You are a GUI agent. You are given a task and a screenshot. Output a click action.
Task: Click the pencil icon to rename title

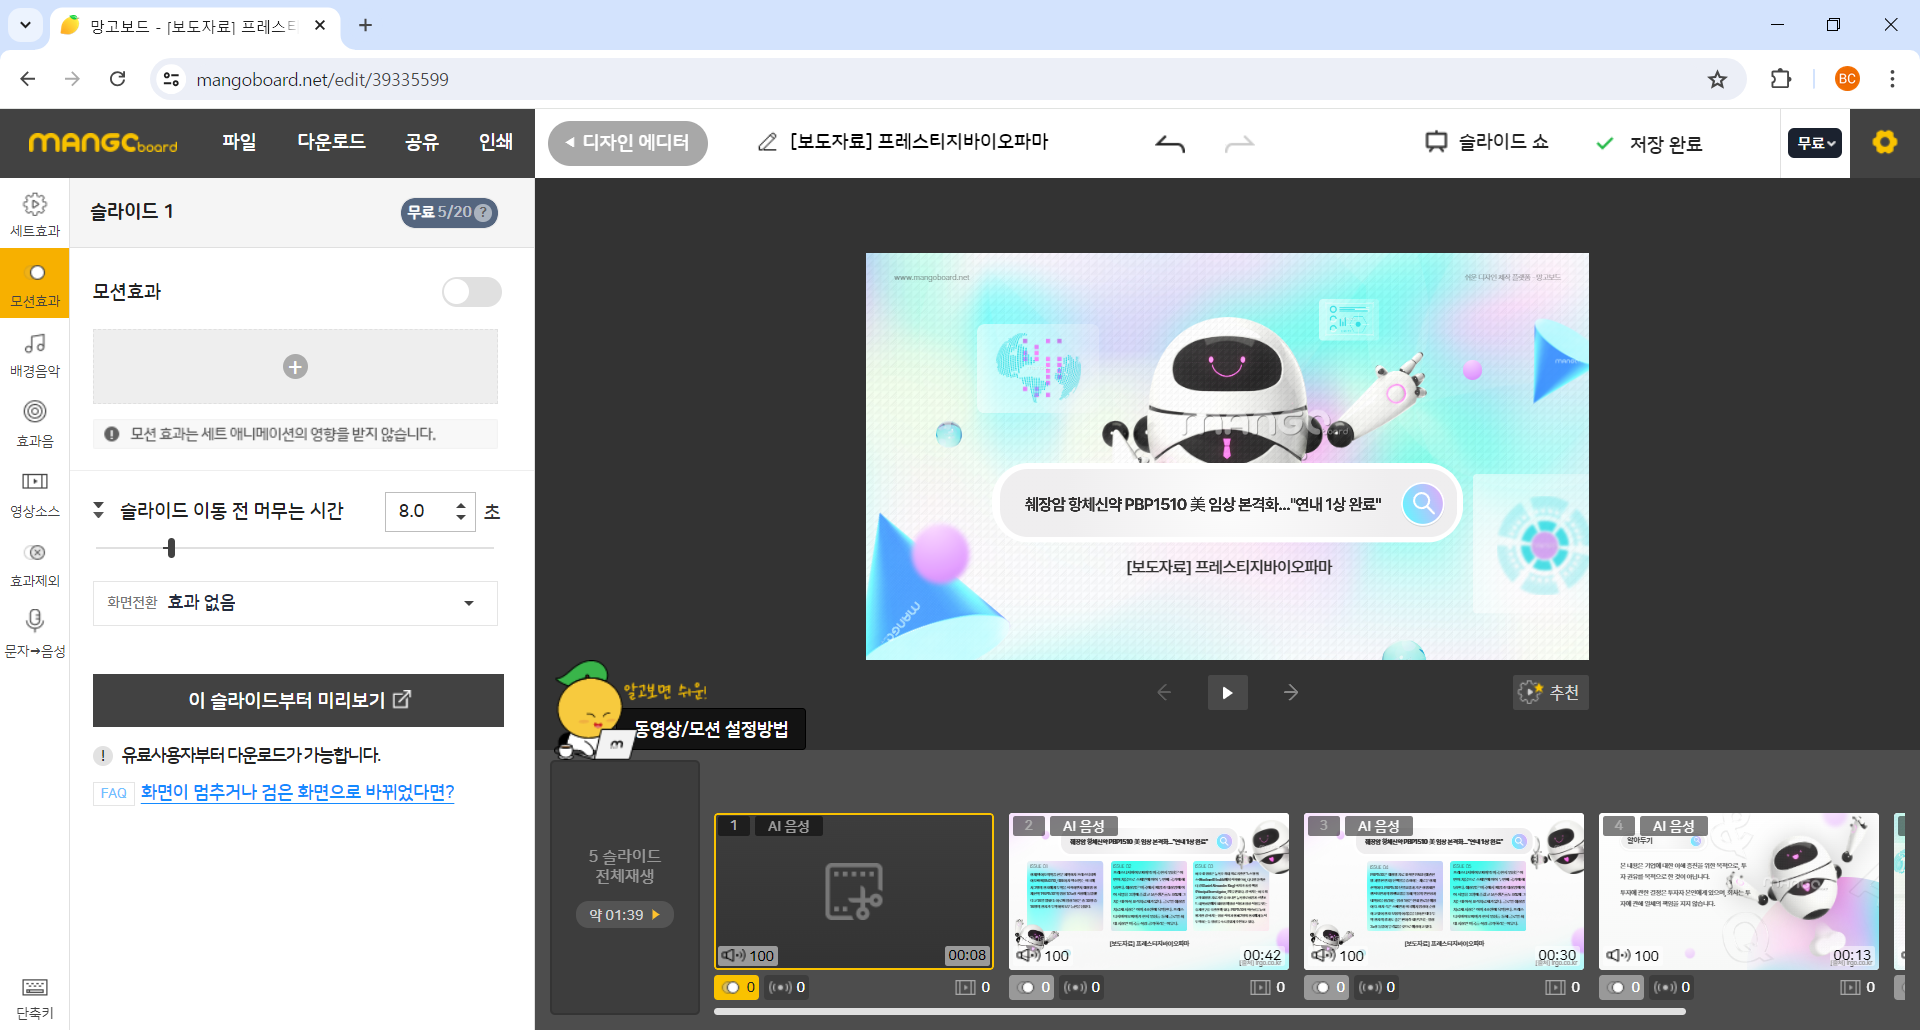click(767, 142)
